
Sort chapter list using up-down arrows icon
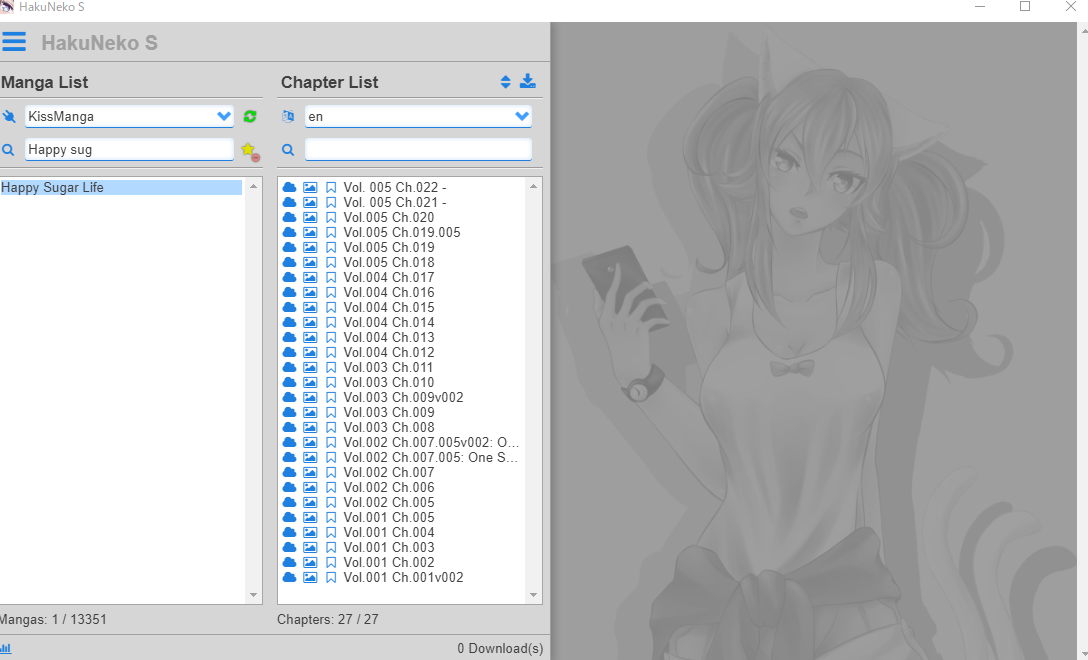(x=505, y=82)
